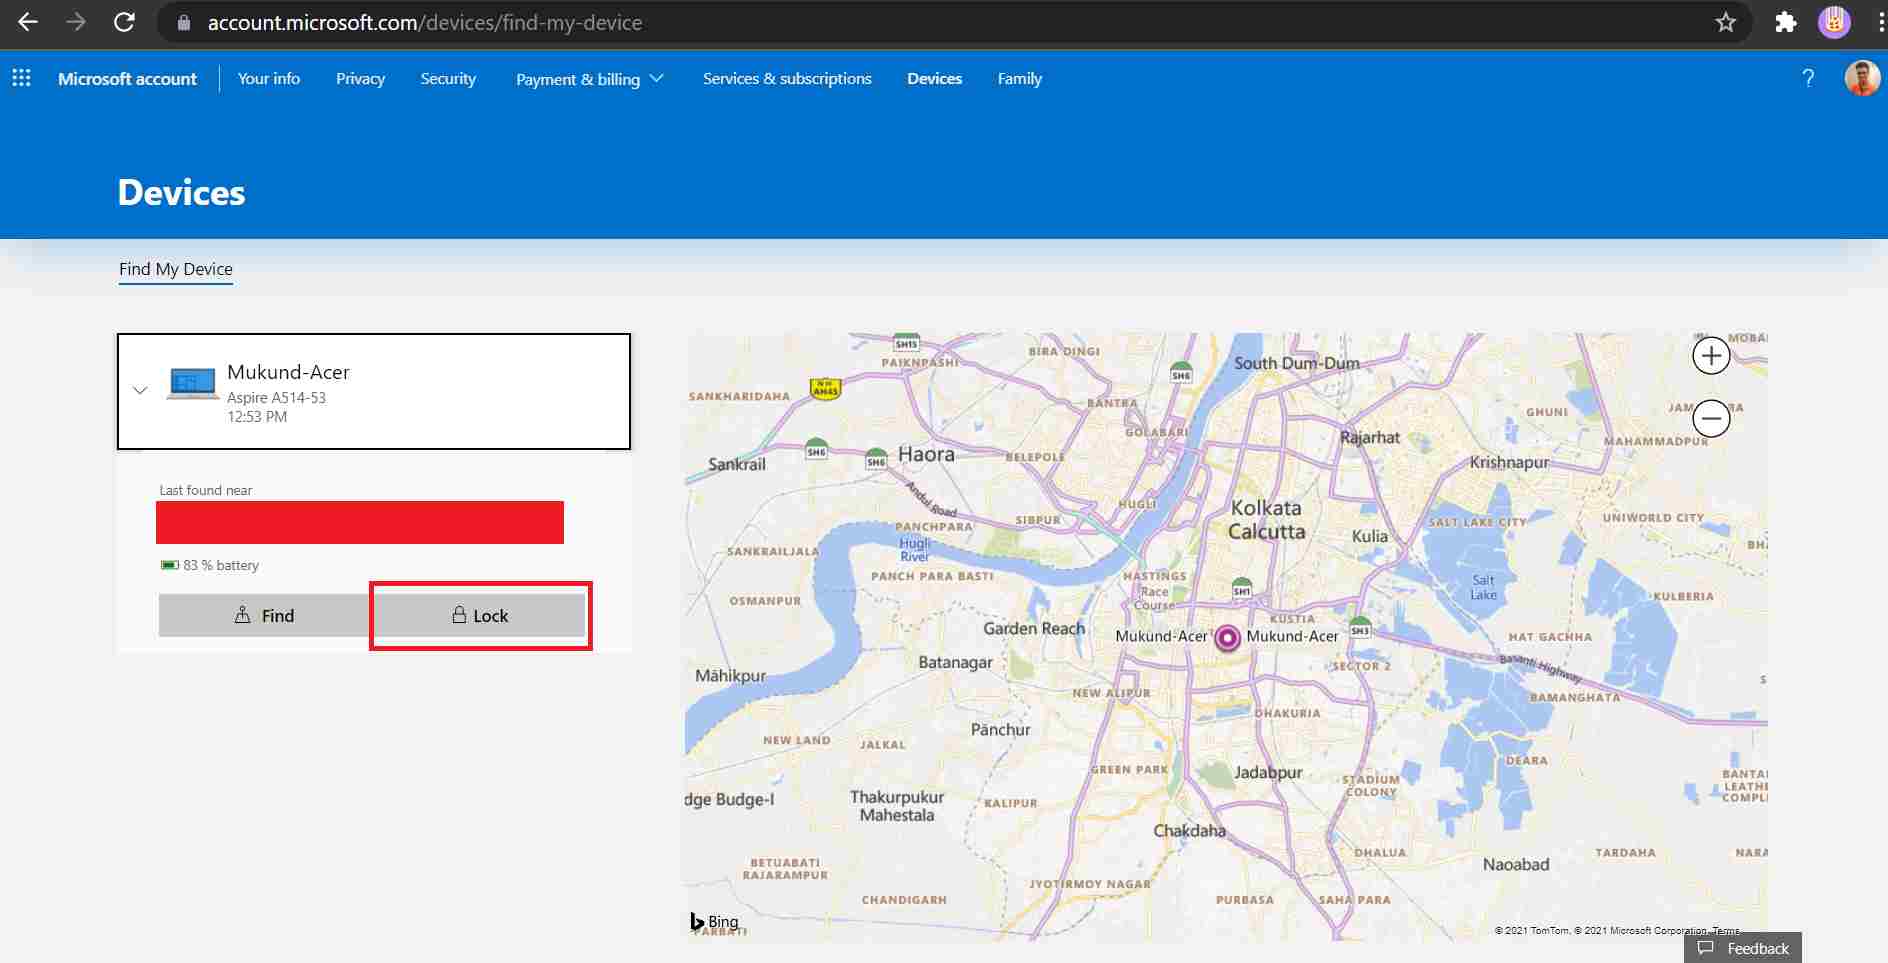Click the Devices page heading
This screenshot has width=1888, height=963.
click(x=181, y=192)
